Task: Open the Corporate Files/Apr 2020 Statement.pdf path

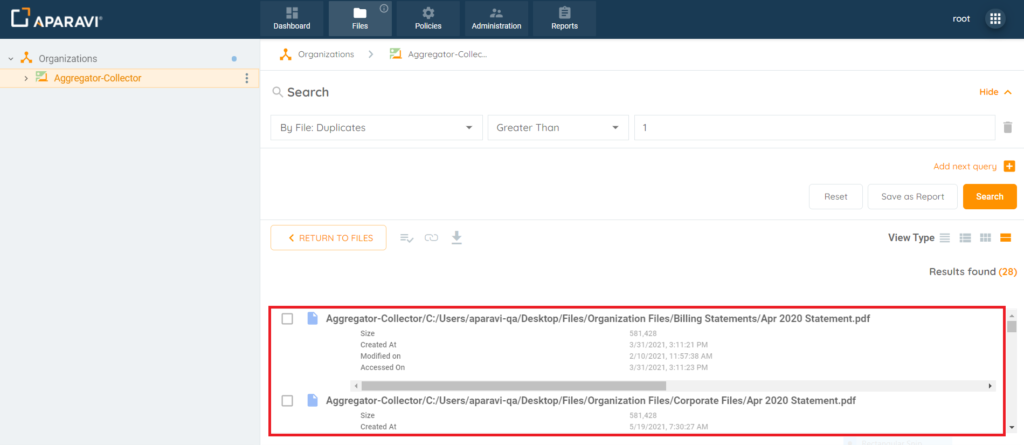Action: (x=591, y=401)
